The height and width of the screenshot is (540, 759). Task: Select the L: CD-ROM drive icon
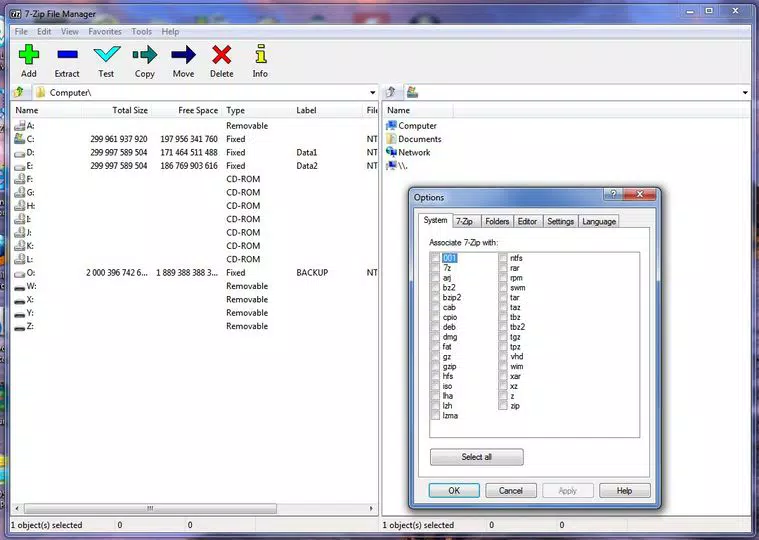19,259
